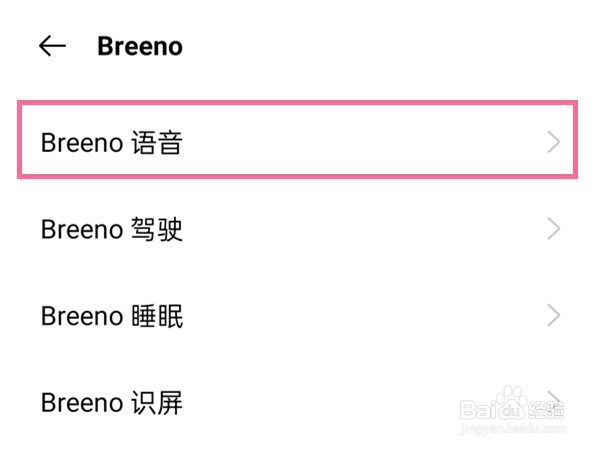Expand the Breeno 语音 chevron arrow
This screenshot has width=600, height=450.
[x=555, y=142]
